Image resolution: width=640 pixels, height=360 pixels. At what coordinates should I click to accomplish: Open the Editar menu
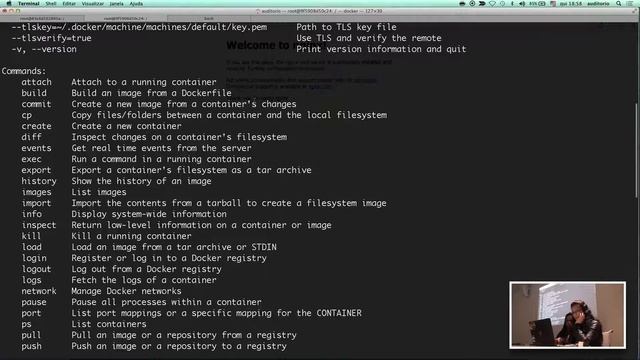69,4
